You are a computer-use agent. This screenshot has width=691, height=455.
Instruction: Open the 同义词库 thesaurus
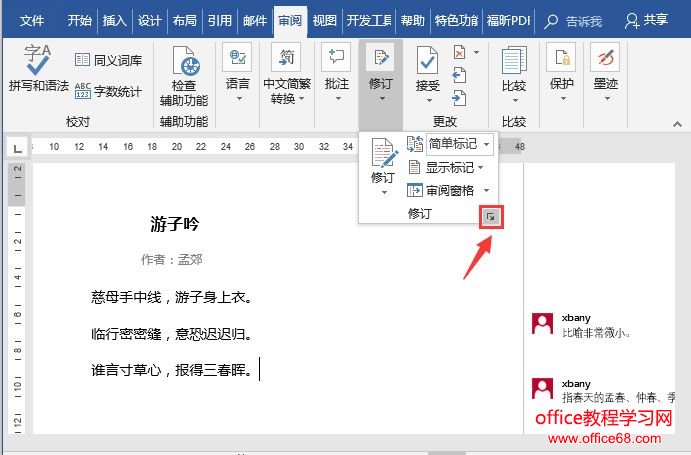[x=108, y=60]
